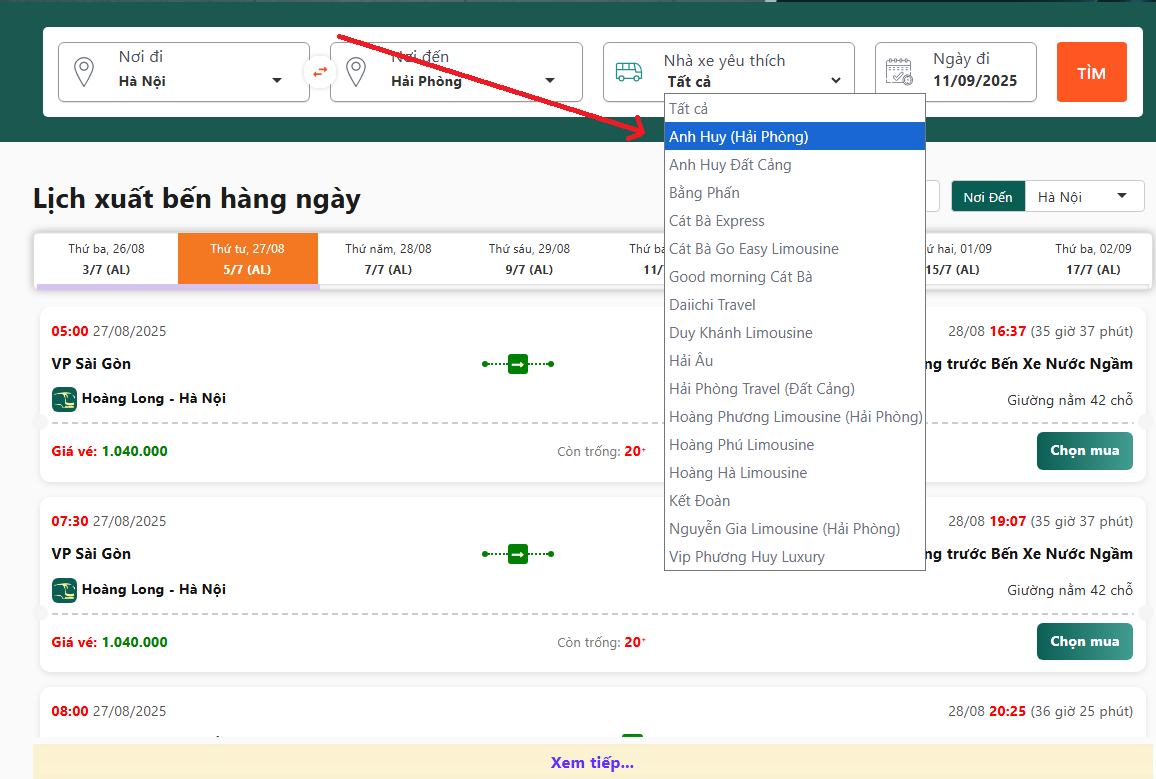Switch to the Thứ năm, 28/08 date tab
The width and height of the screenshot is (1156, 779).
tap(388, 259)
